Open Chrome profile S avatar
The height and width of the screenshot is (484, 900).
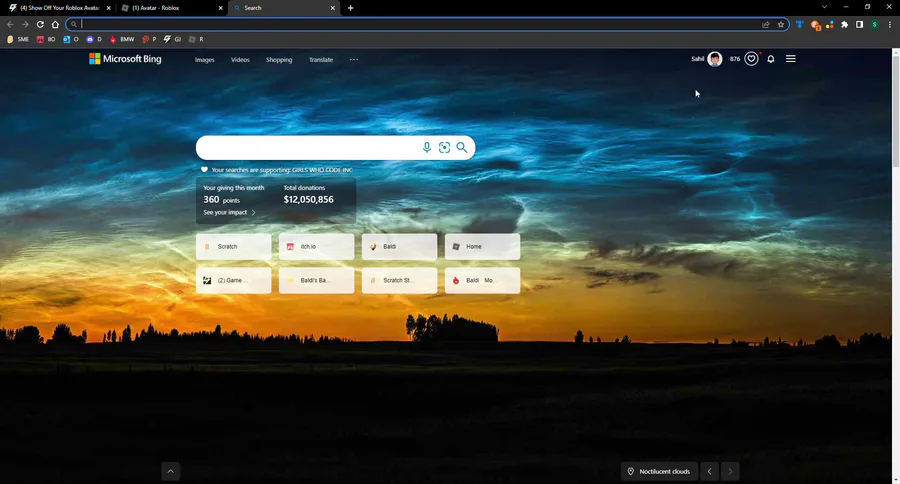click(x=874, y=25)
